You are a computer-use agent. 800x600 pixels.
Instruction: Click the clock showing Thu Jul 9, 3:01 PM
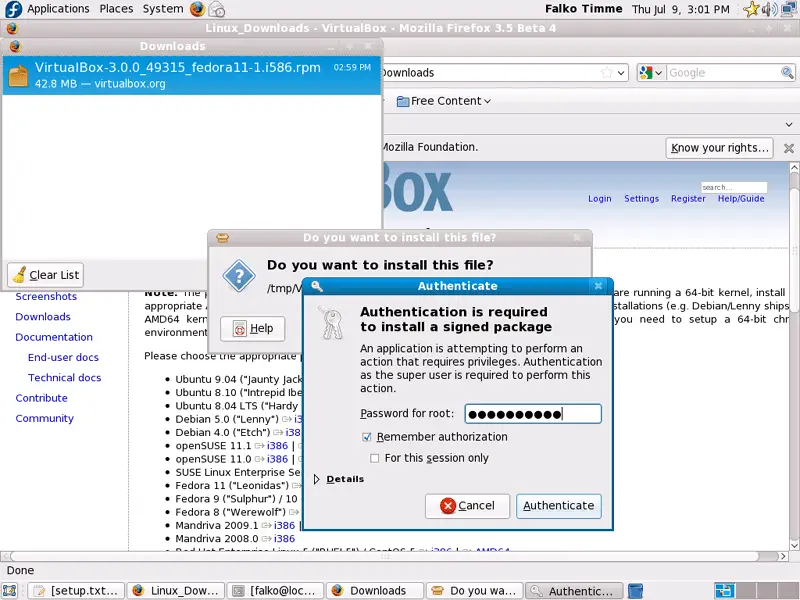[x=681, y=9]
